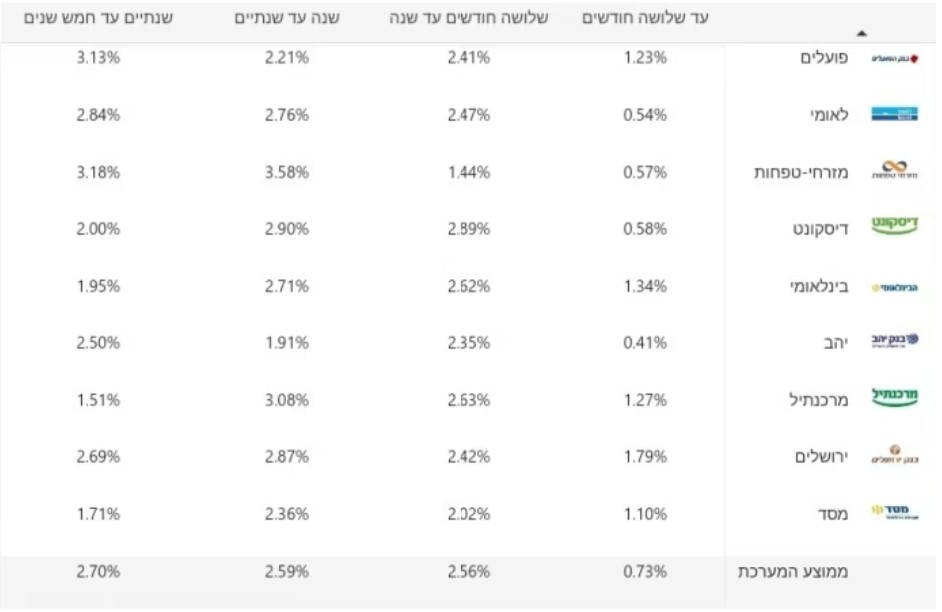The width and height of the screenshot is (942, 612).
Task: Click the Bank of Jerusalem logo icon
Action: pos(894,456)
